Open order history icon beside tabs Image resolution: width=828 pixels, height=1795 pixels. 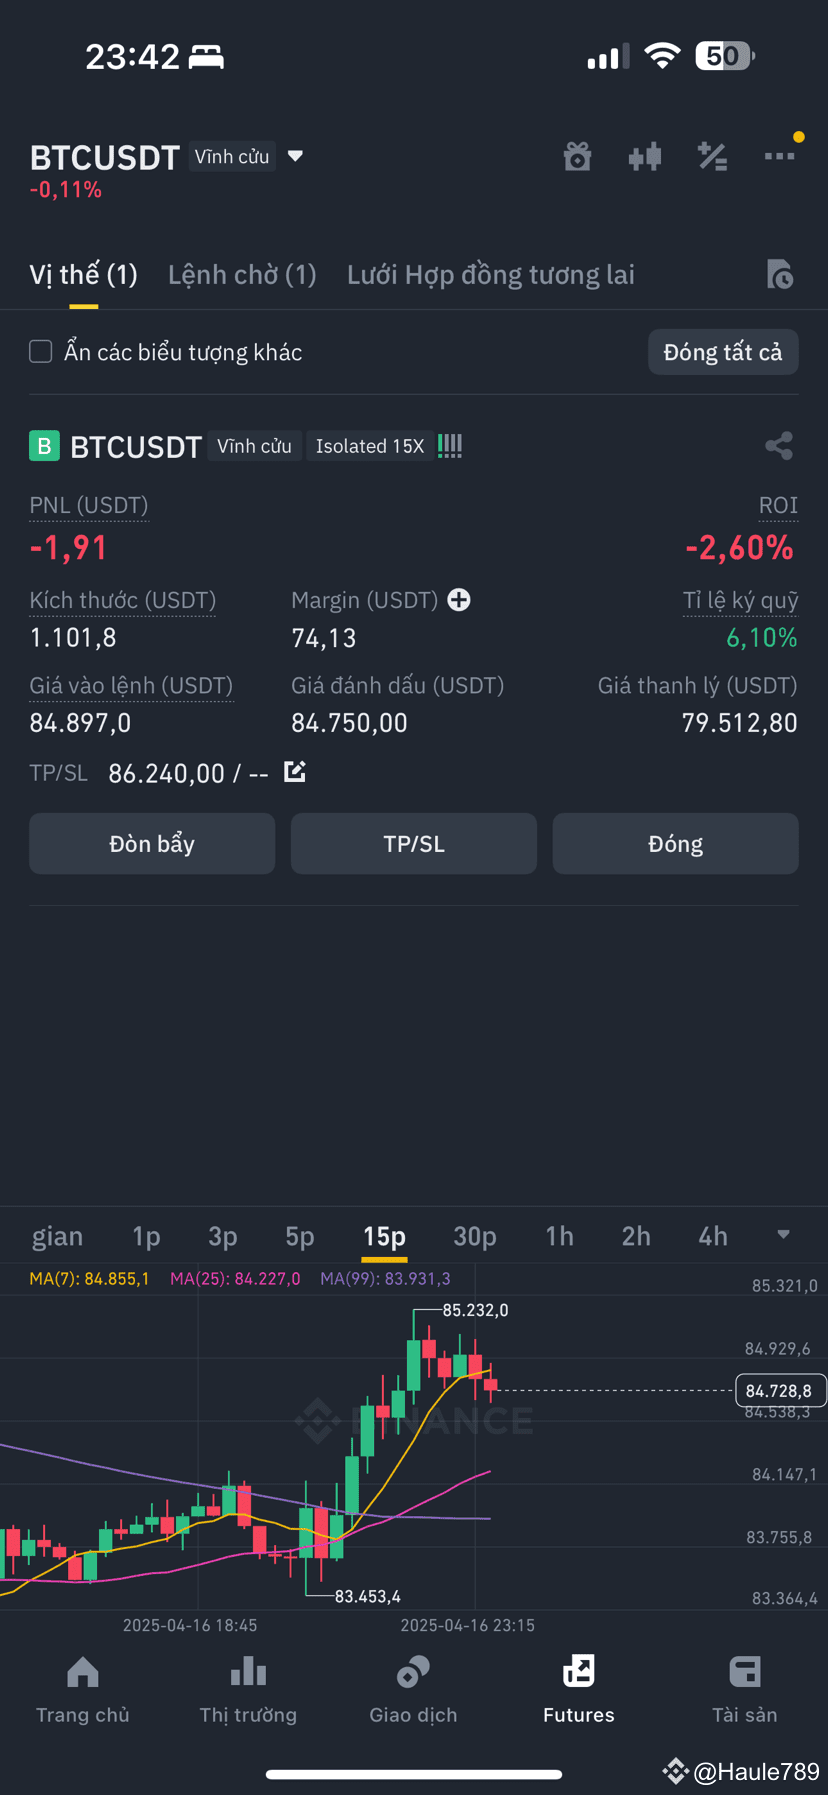pyautogui.click(x=779, y=274)
